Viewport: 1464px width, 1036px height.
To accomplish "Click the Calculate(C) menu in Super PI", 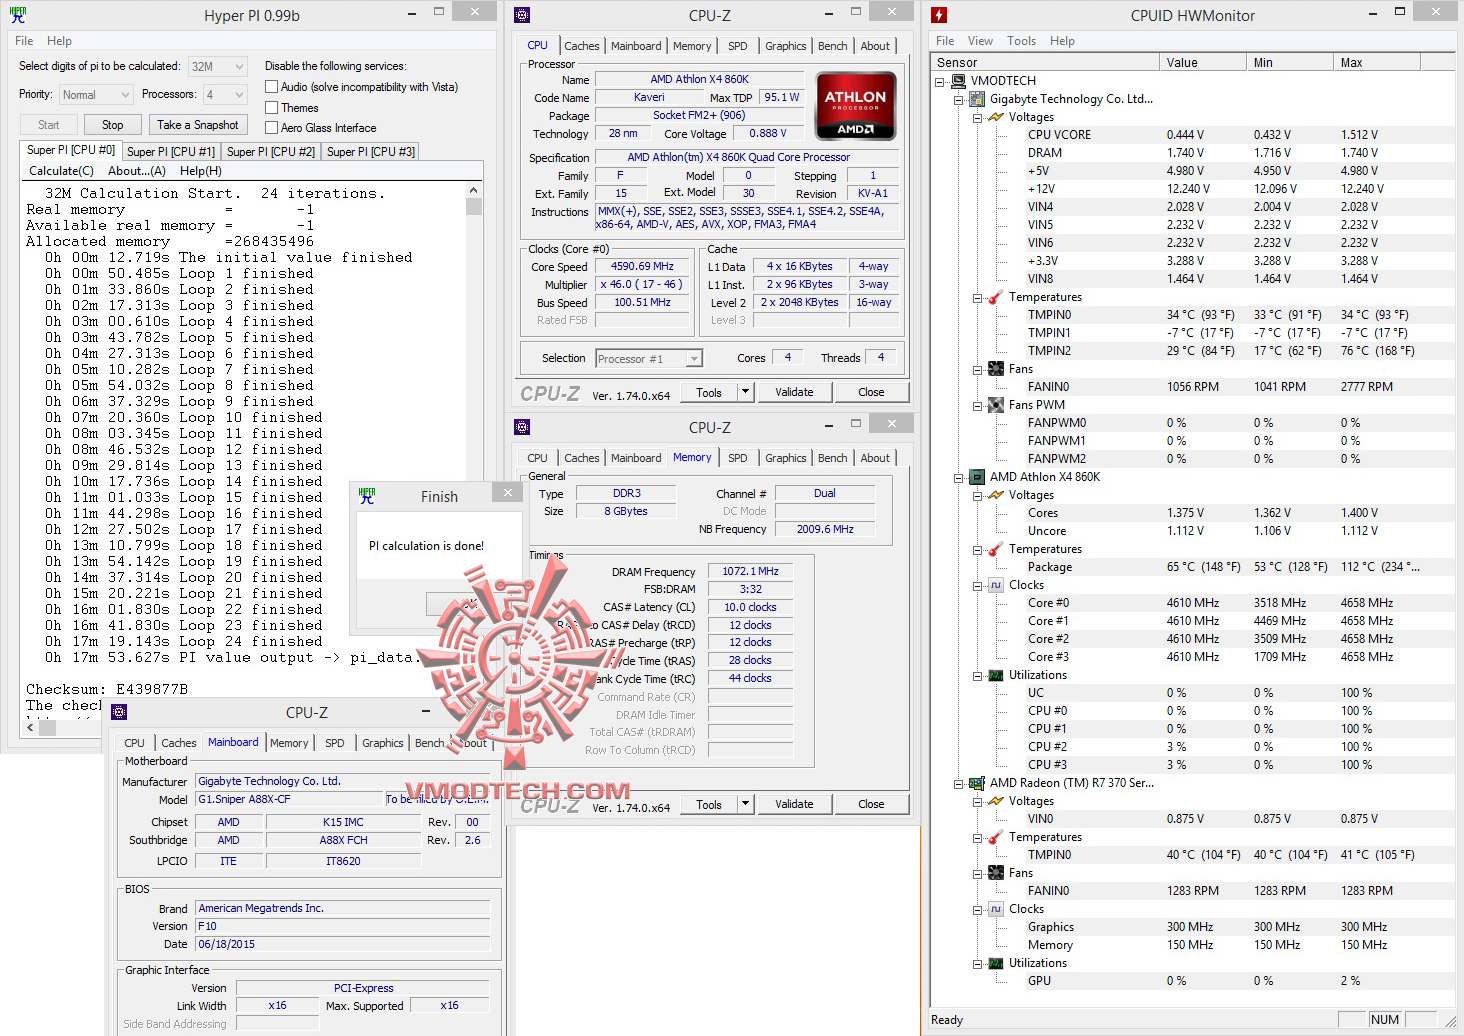I will pyautogui.click(x=61, y=171).
